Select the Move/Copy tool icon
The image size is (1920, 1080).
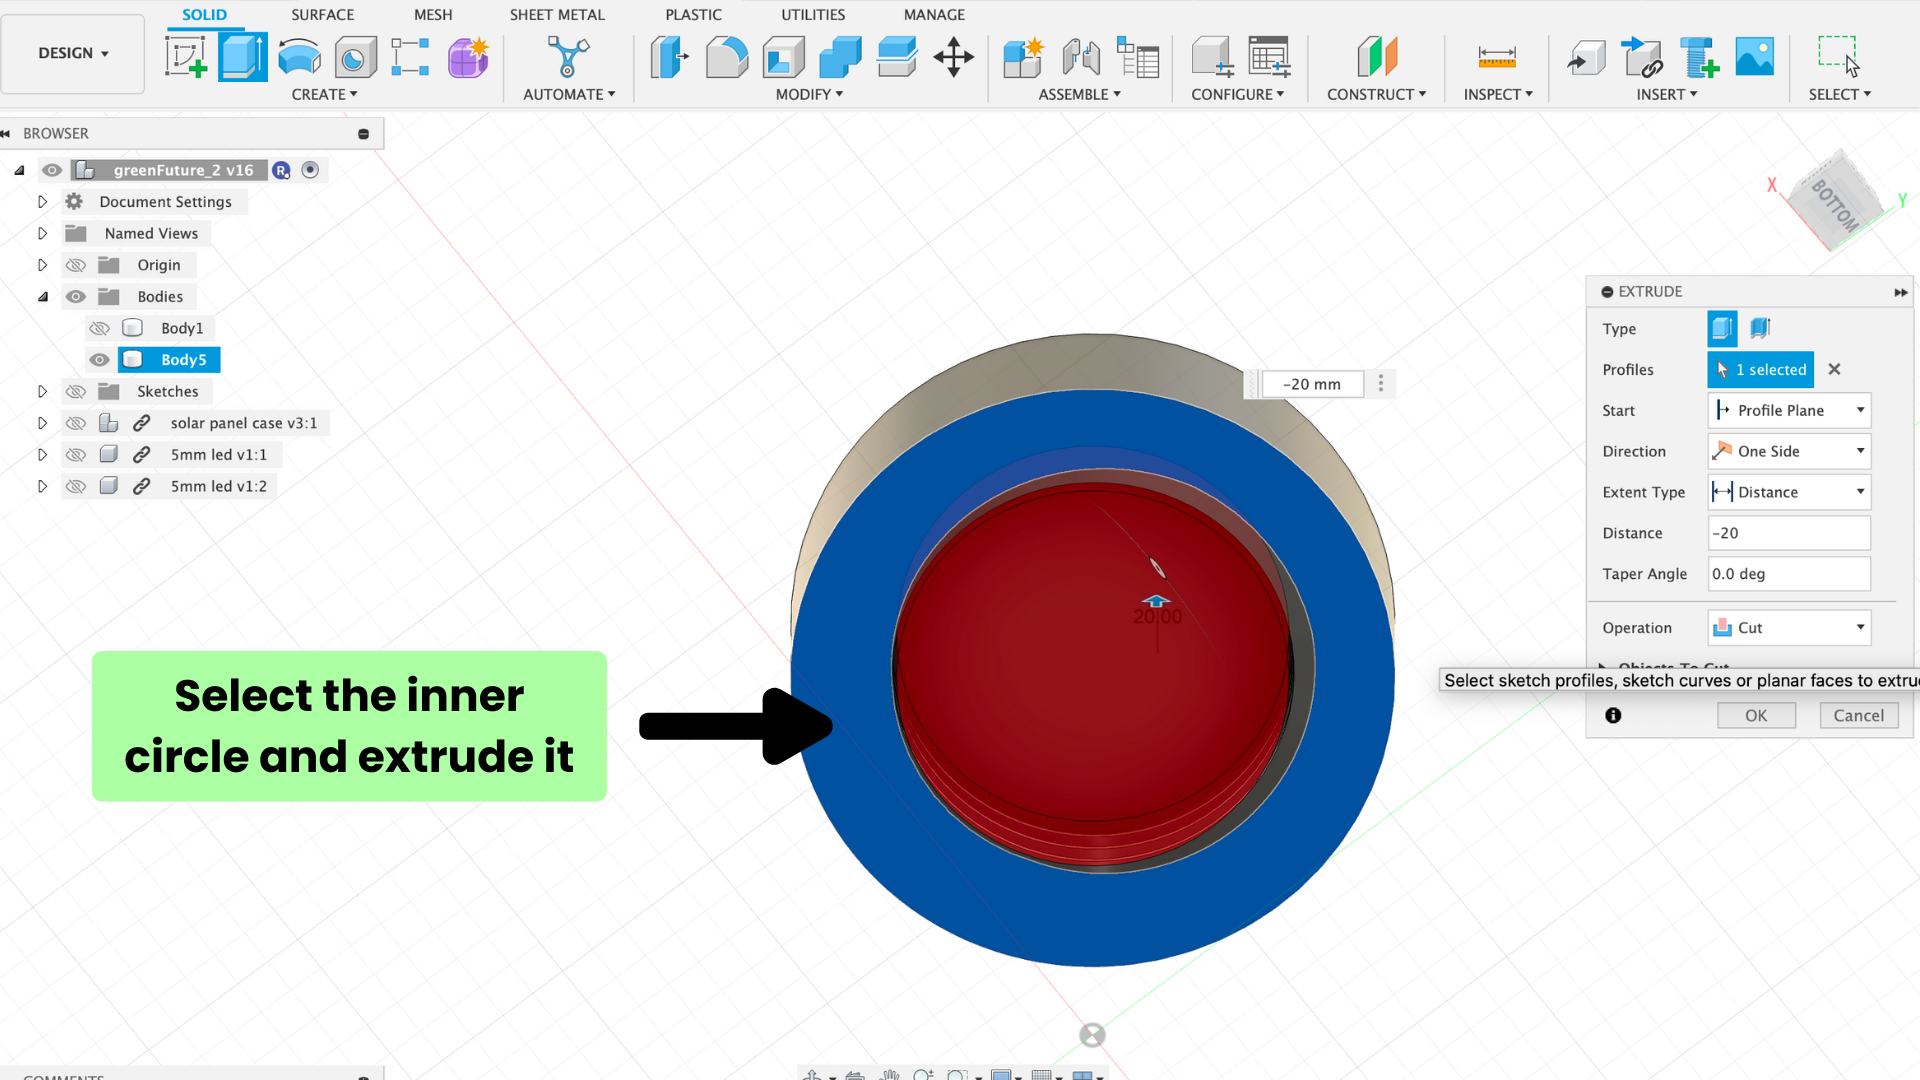click(953, 57)
